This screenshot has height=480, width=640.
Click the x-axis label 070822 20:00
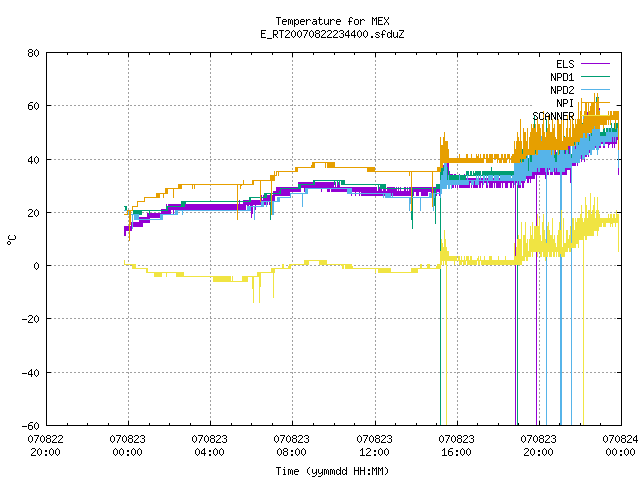click(x=45, y=446)
